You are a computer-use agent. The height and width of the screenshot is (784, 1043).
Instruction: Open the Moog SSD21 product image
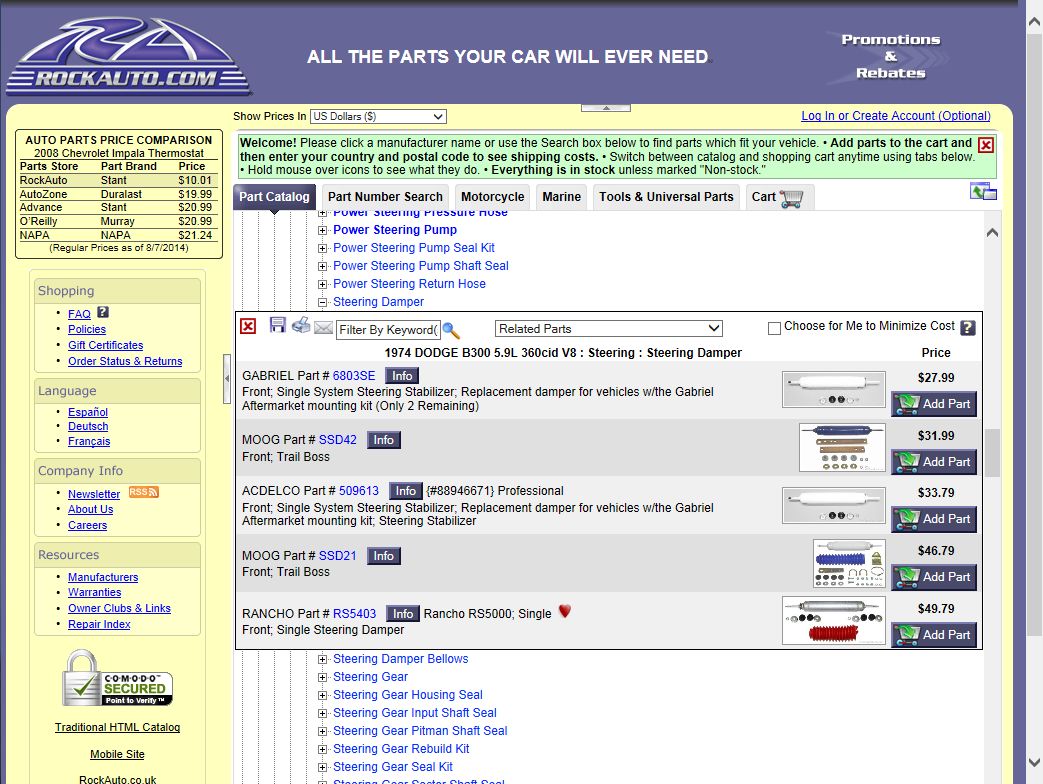(x=849, y=563)
